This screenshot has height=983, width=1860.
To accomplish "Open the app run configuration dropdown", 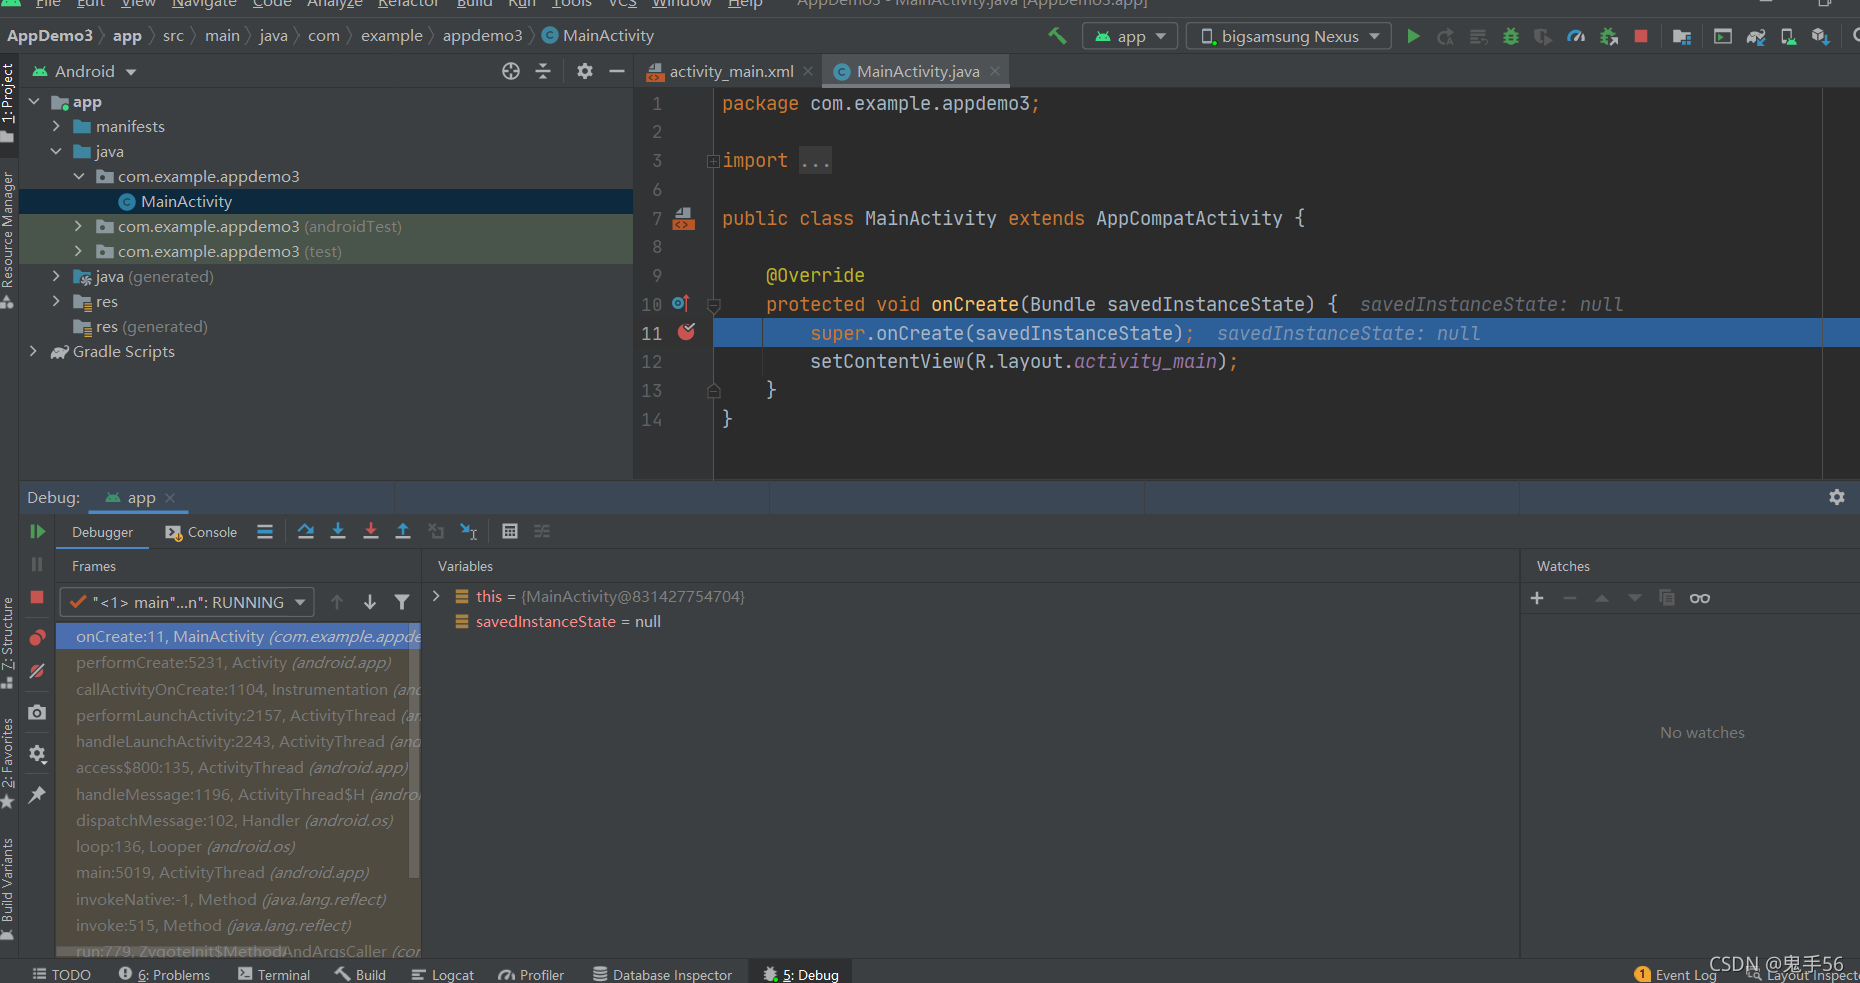I will (1130, 36).
